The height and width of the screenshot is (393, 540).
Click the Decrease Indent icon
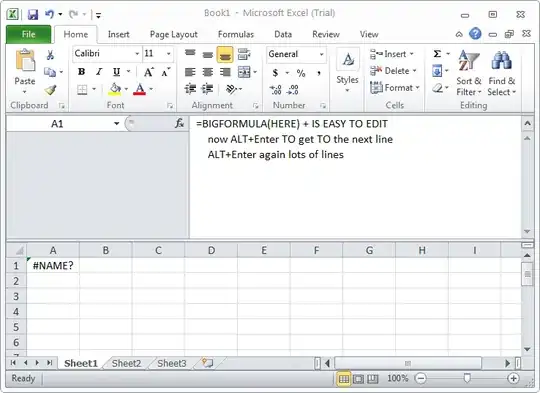click(x=190, y=89)
